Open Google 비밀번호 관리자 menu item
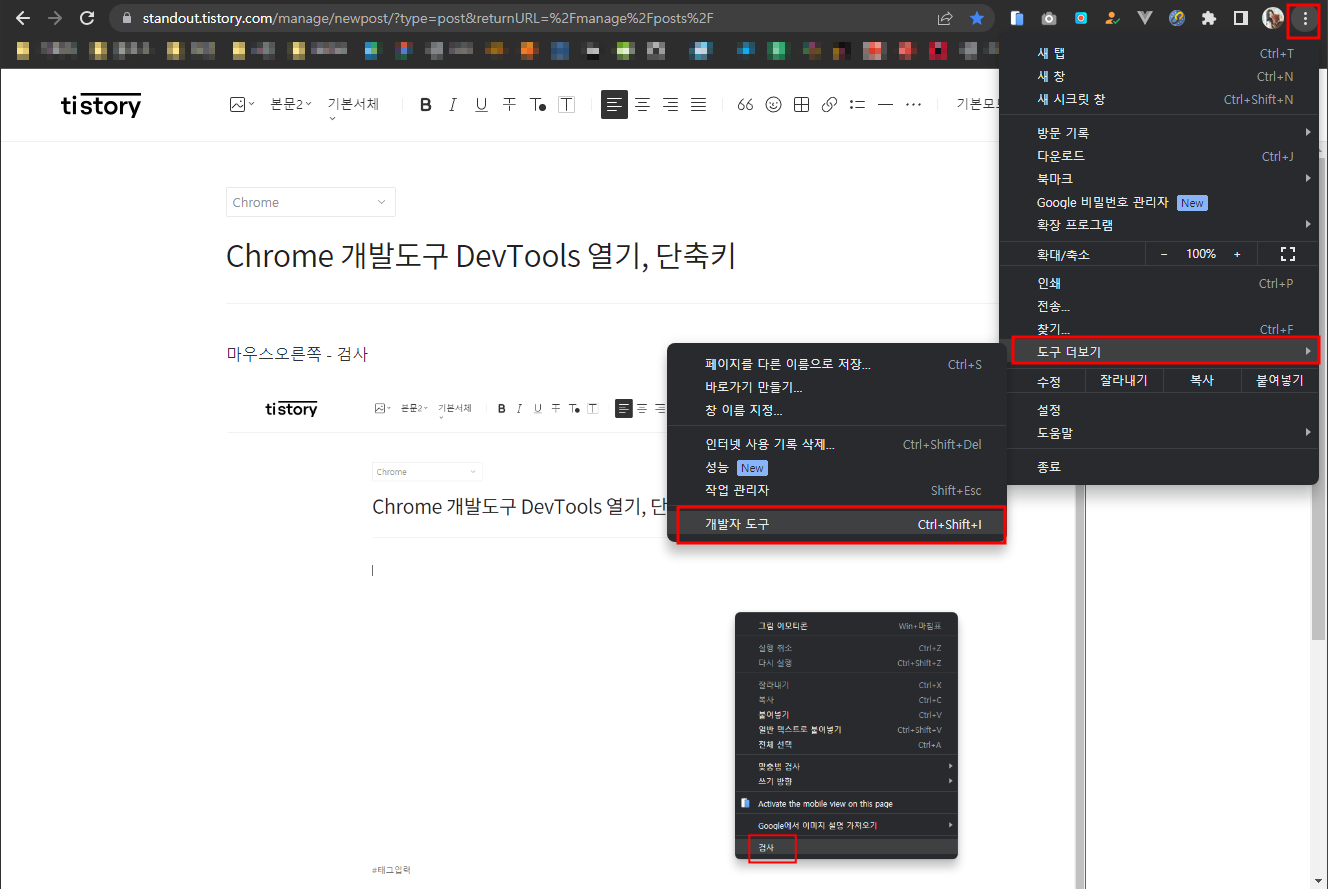This screenshot has width=1328, height=889. click(1159, 202)
